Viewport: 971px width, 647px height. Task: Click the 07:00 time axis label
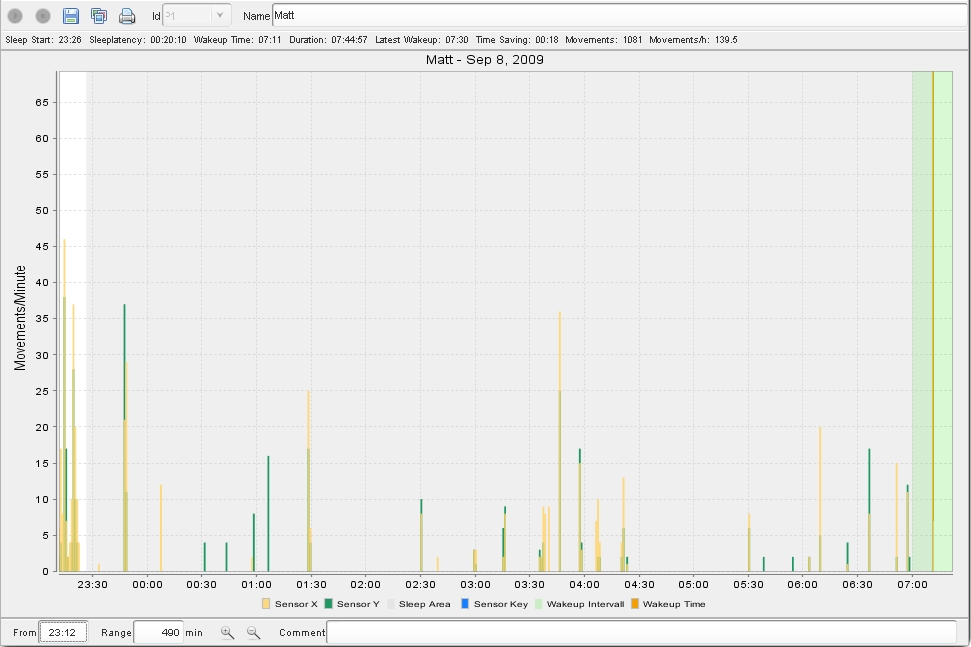tap(912, 584)
